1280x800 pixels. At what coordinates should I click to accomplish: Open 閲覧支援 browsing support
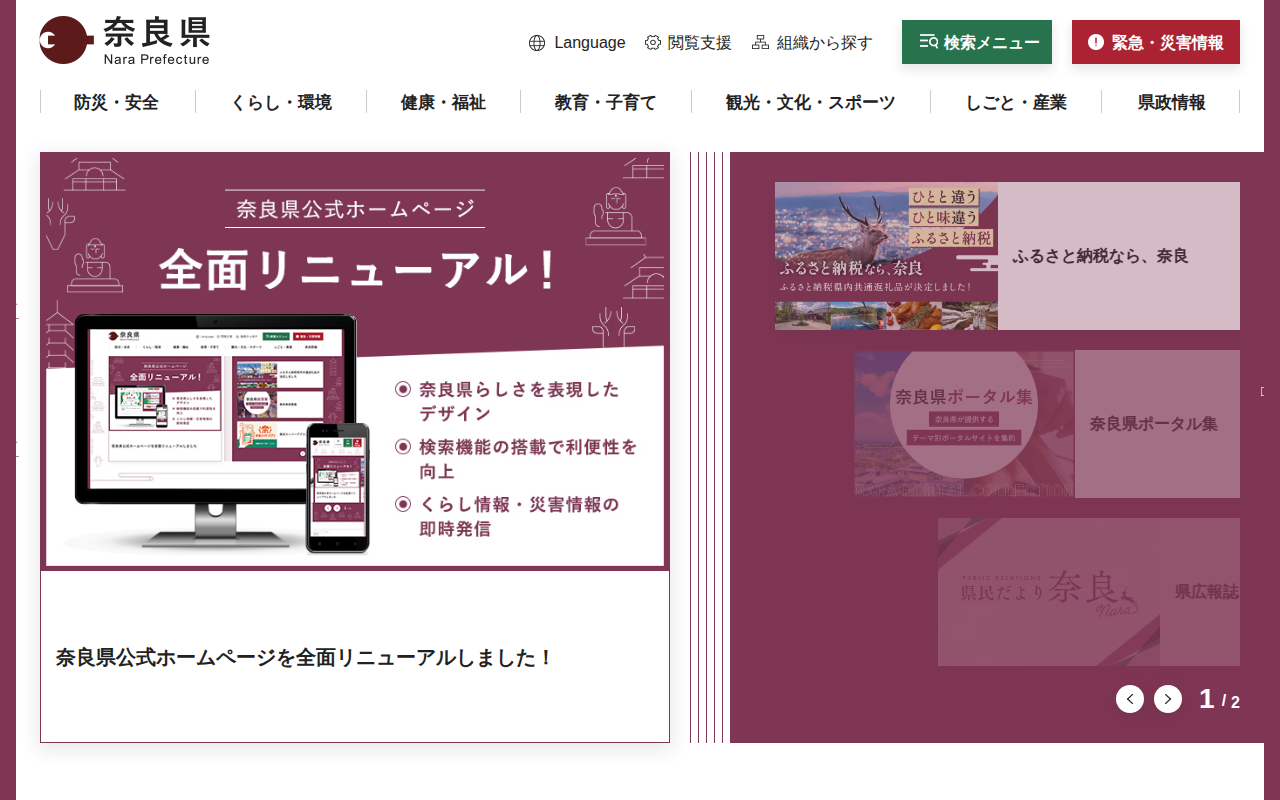tap(688, 43)
